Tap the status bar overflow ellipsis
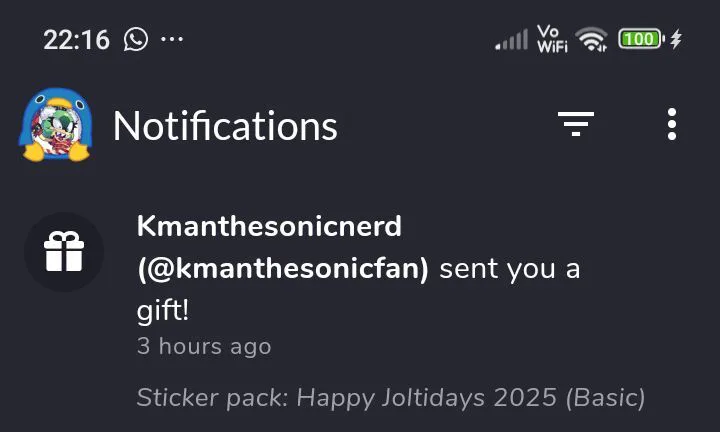720x432 pixels. pos(172,40)
